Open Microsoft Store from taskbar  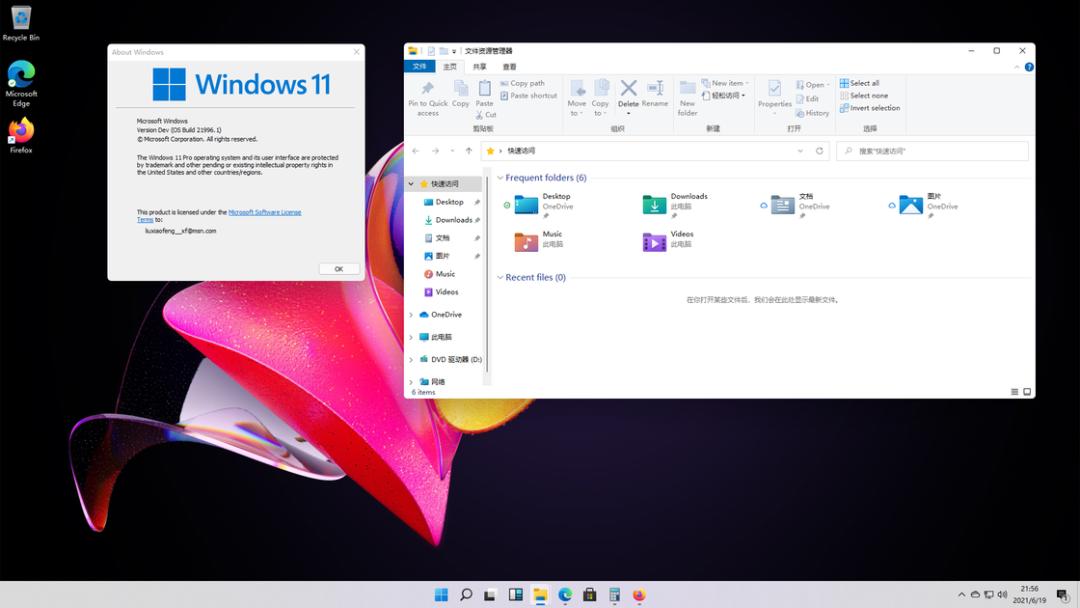(x=590, y=595)
